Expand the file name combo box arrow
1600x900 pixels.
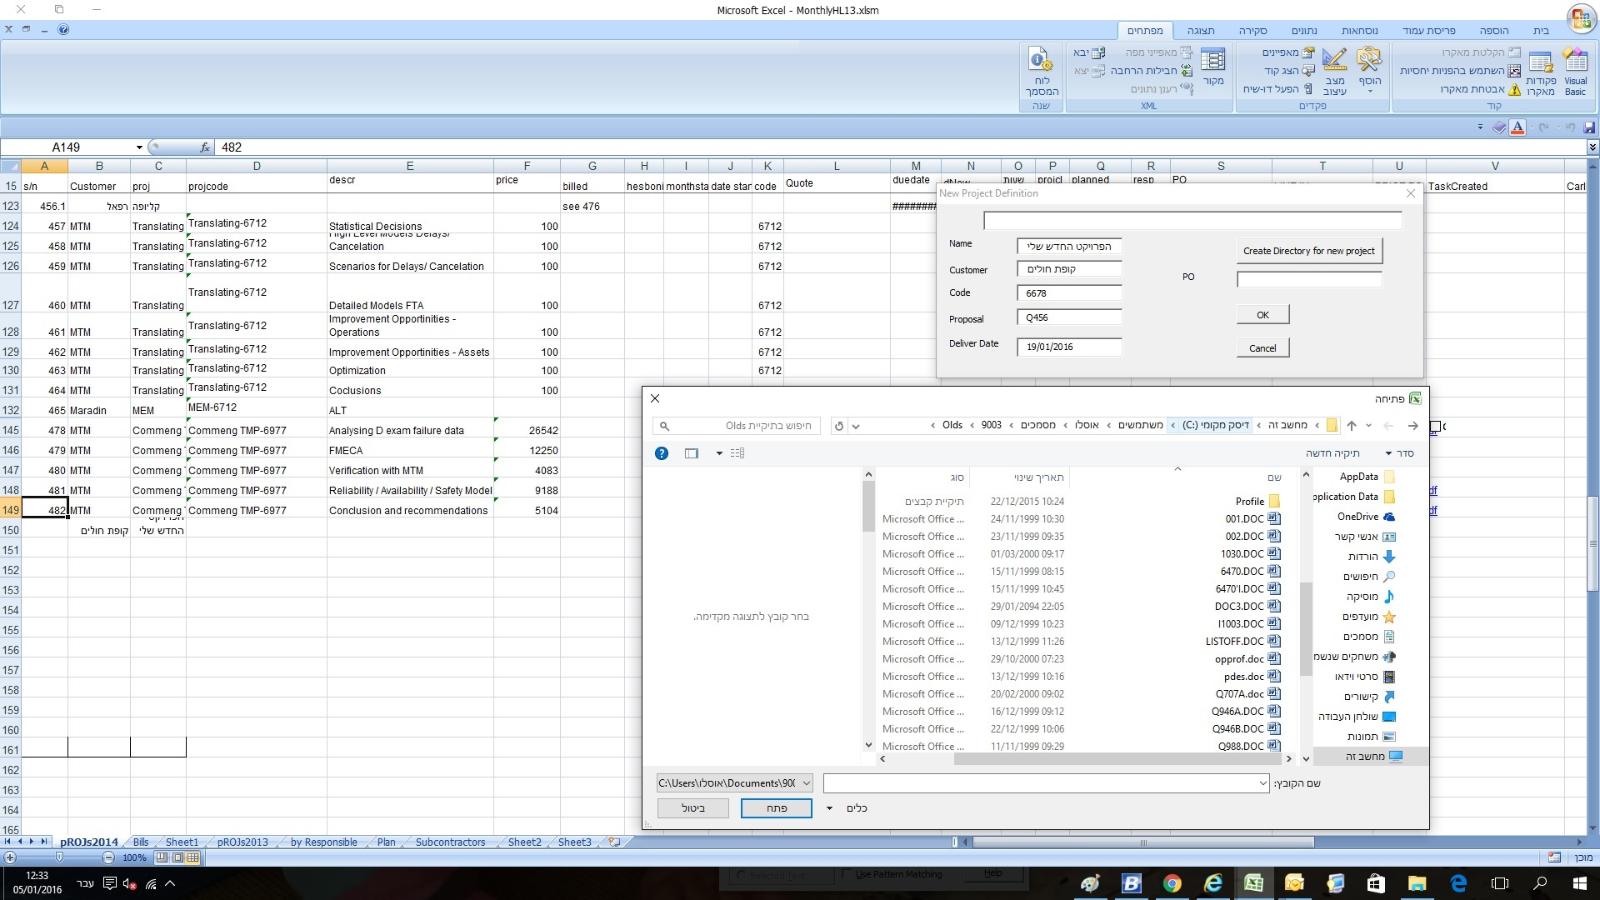point(1262,783)
